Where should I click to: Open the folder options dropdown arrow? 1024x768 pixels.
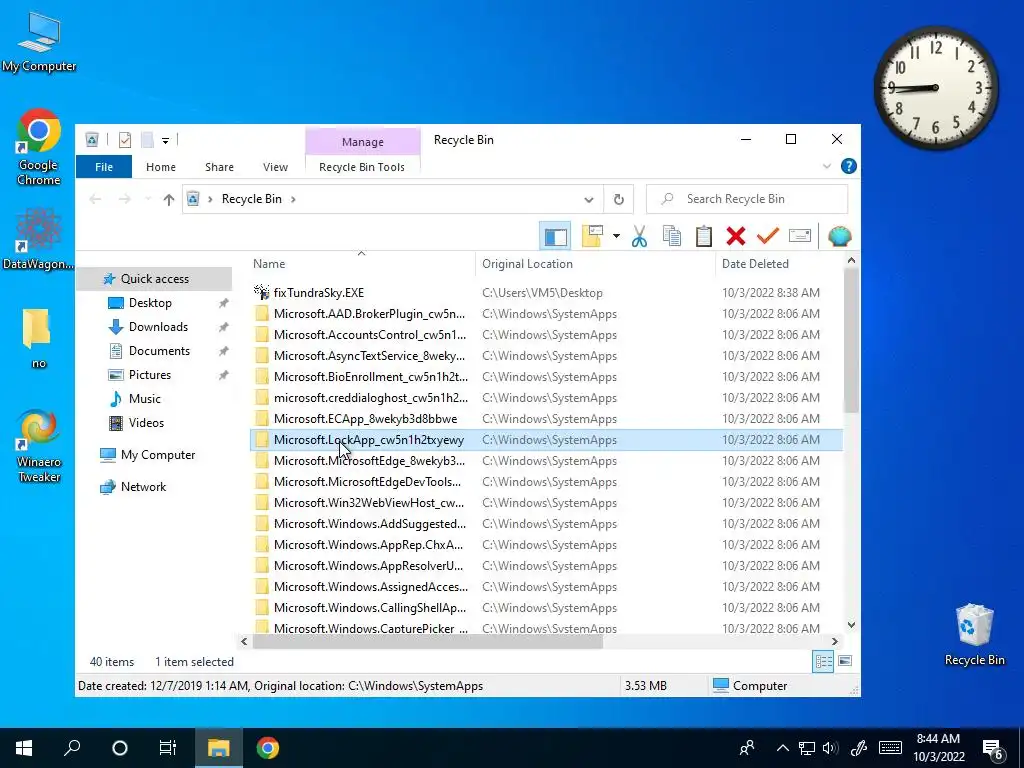616,236
